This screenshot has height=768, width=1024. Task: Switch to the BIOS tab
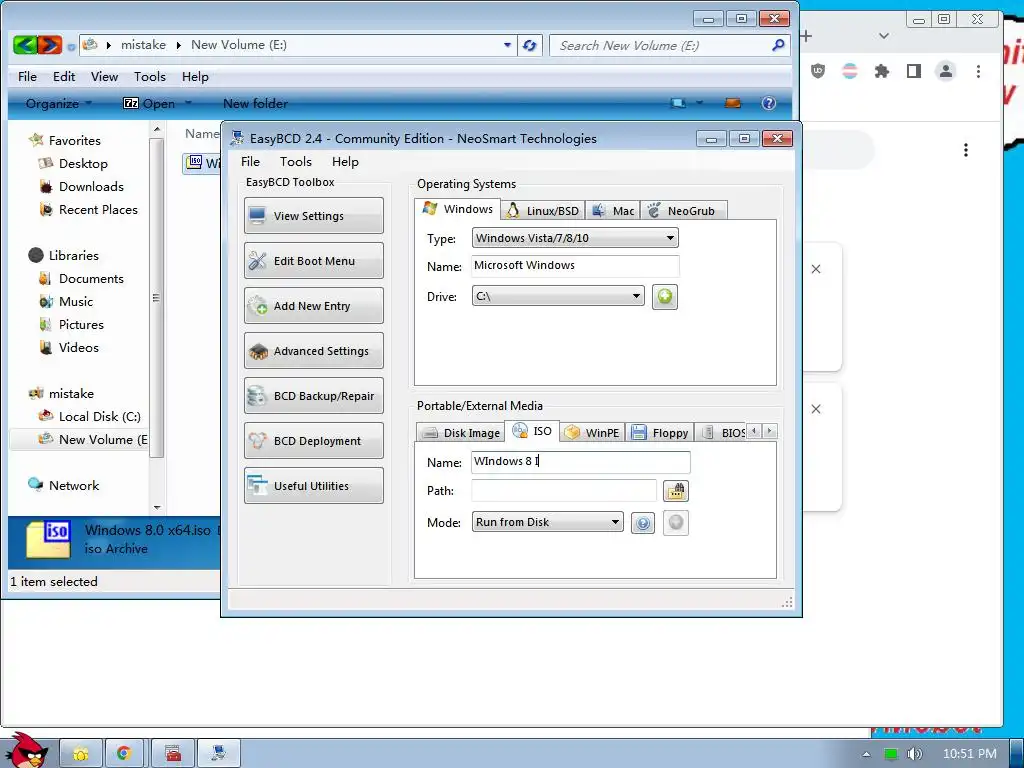coord(722,432)
